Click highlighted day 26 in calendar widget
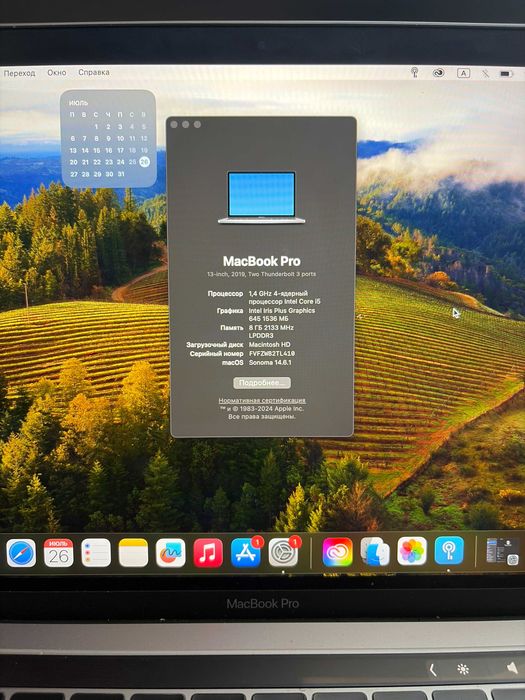The height and width of the screenshot is (700, 525). coord(144,162)
